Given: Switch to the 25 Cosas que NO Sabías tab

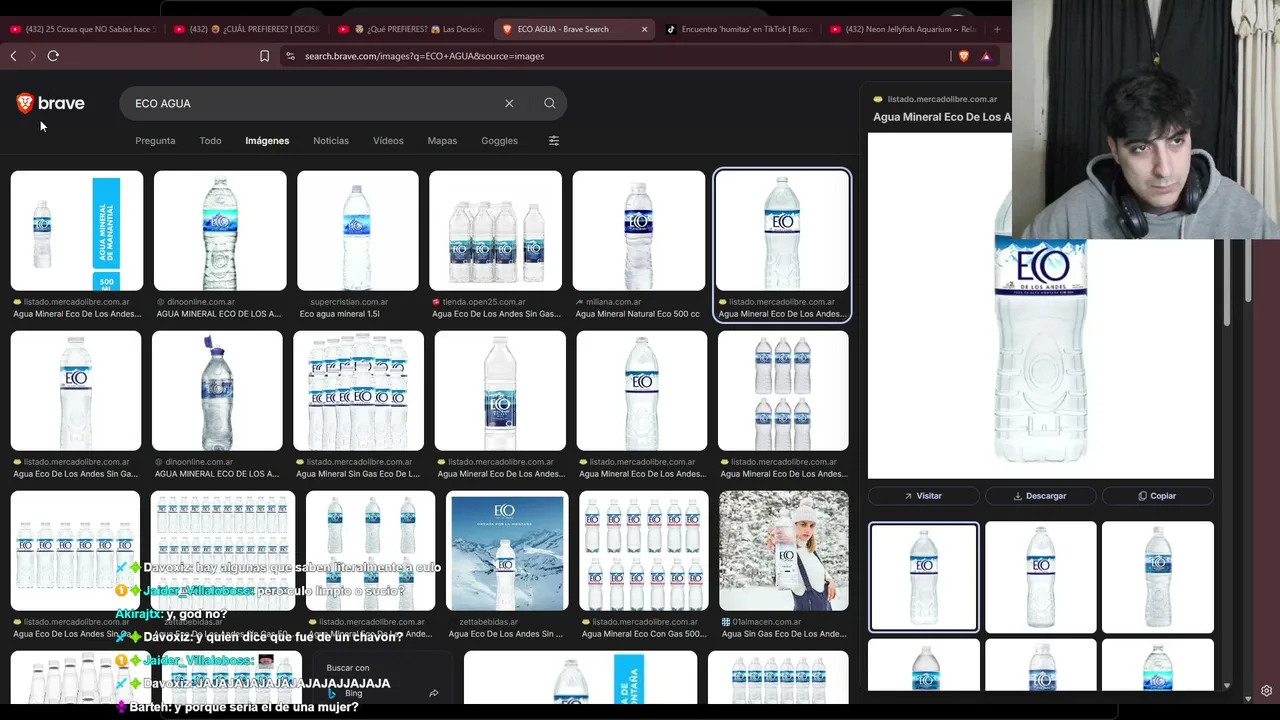Looking at the screenshot, I should point(83,29).
